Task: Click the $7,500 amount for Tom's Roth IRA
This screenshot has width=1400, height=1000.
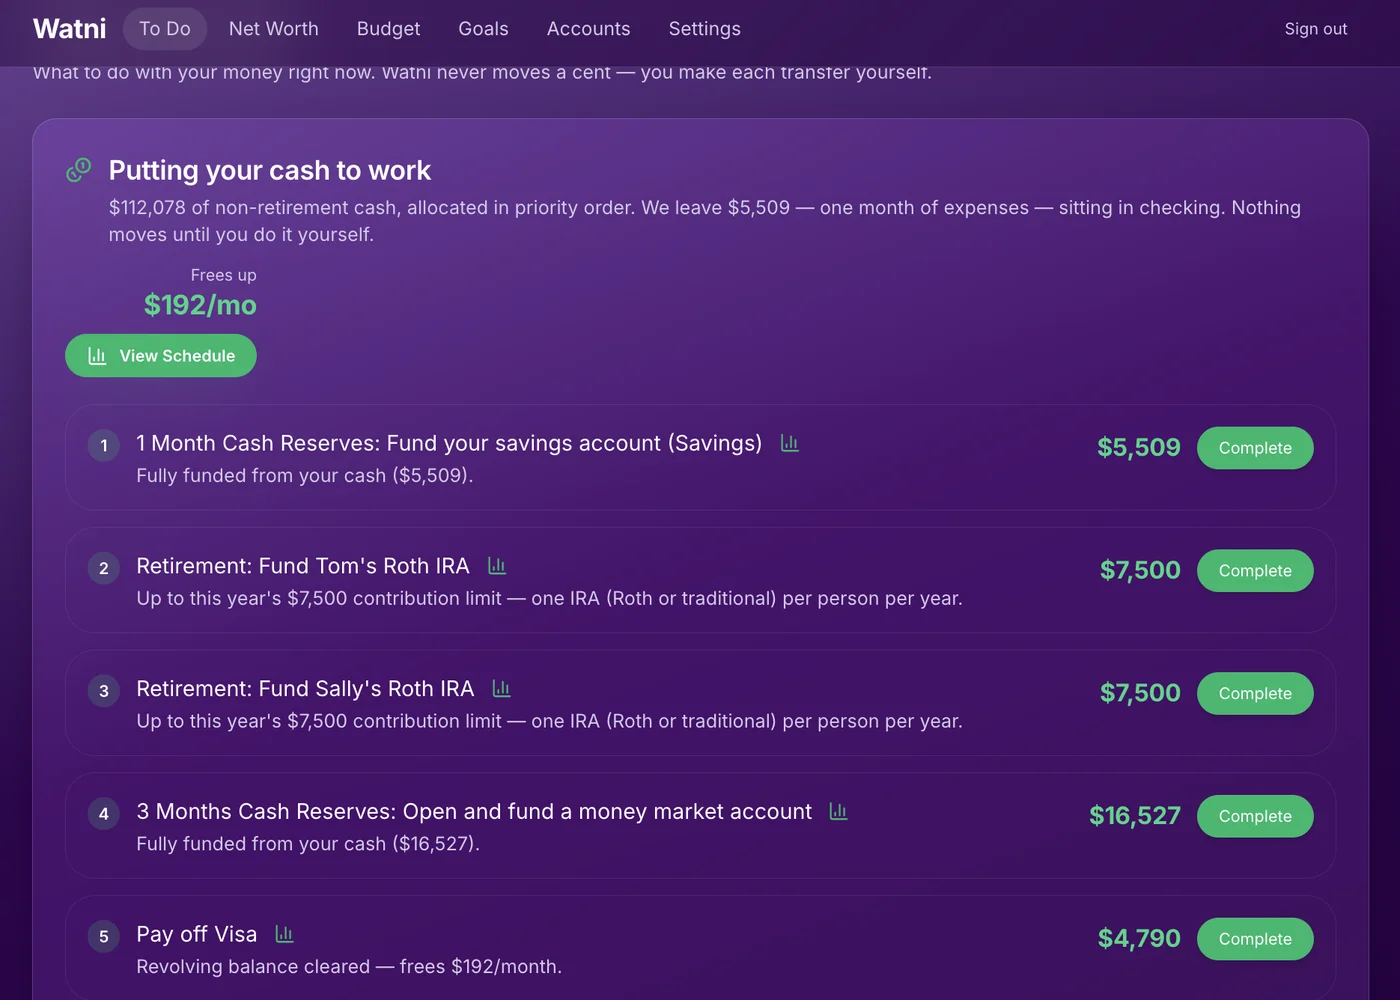Action: 1140,570
